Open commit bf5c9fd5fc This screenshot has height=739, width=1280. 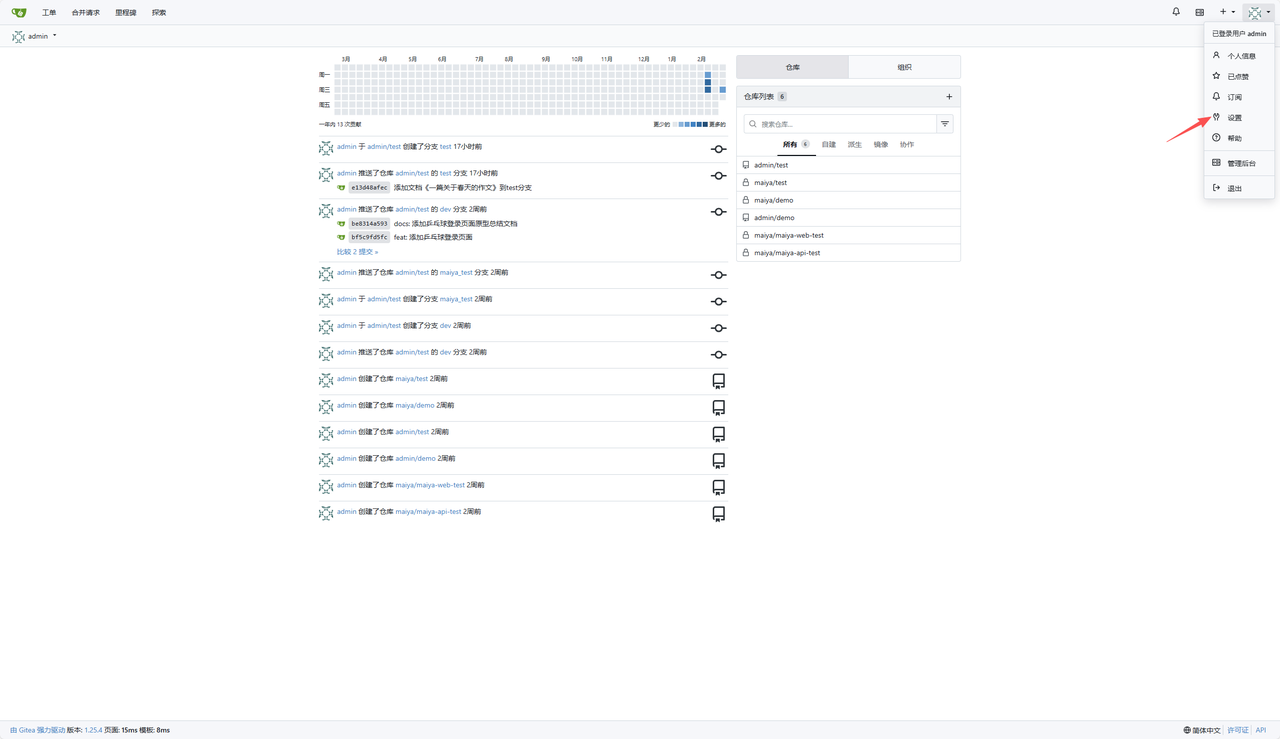[369, 237]
